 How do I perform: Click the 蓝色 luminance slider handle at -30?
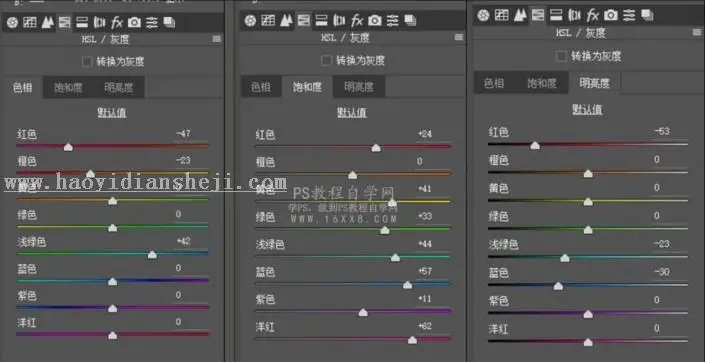pyautogui.click(x=558, y=286)
